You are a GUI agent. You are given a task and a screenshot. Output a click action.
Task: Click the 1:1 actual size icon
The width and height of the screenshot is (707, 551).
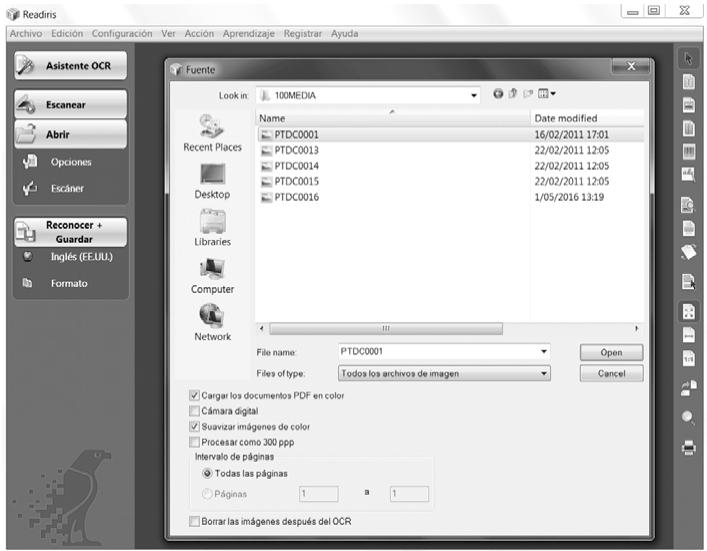click(689, 358)
